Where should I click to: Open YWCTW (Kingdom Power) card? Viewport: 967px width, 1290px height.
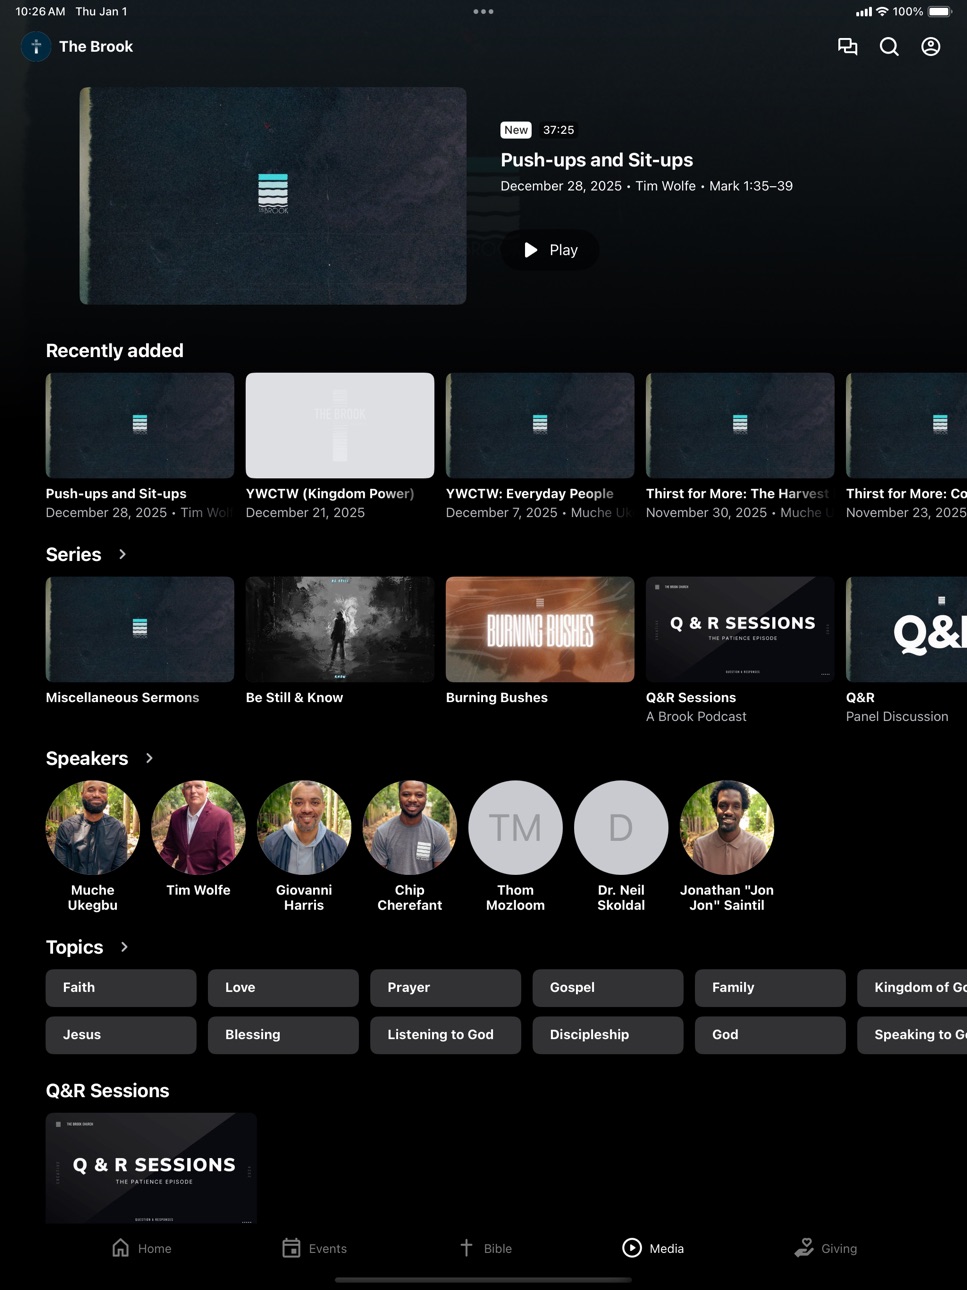coord(340,447)
